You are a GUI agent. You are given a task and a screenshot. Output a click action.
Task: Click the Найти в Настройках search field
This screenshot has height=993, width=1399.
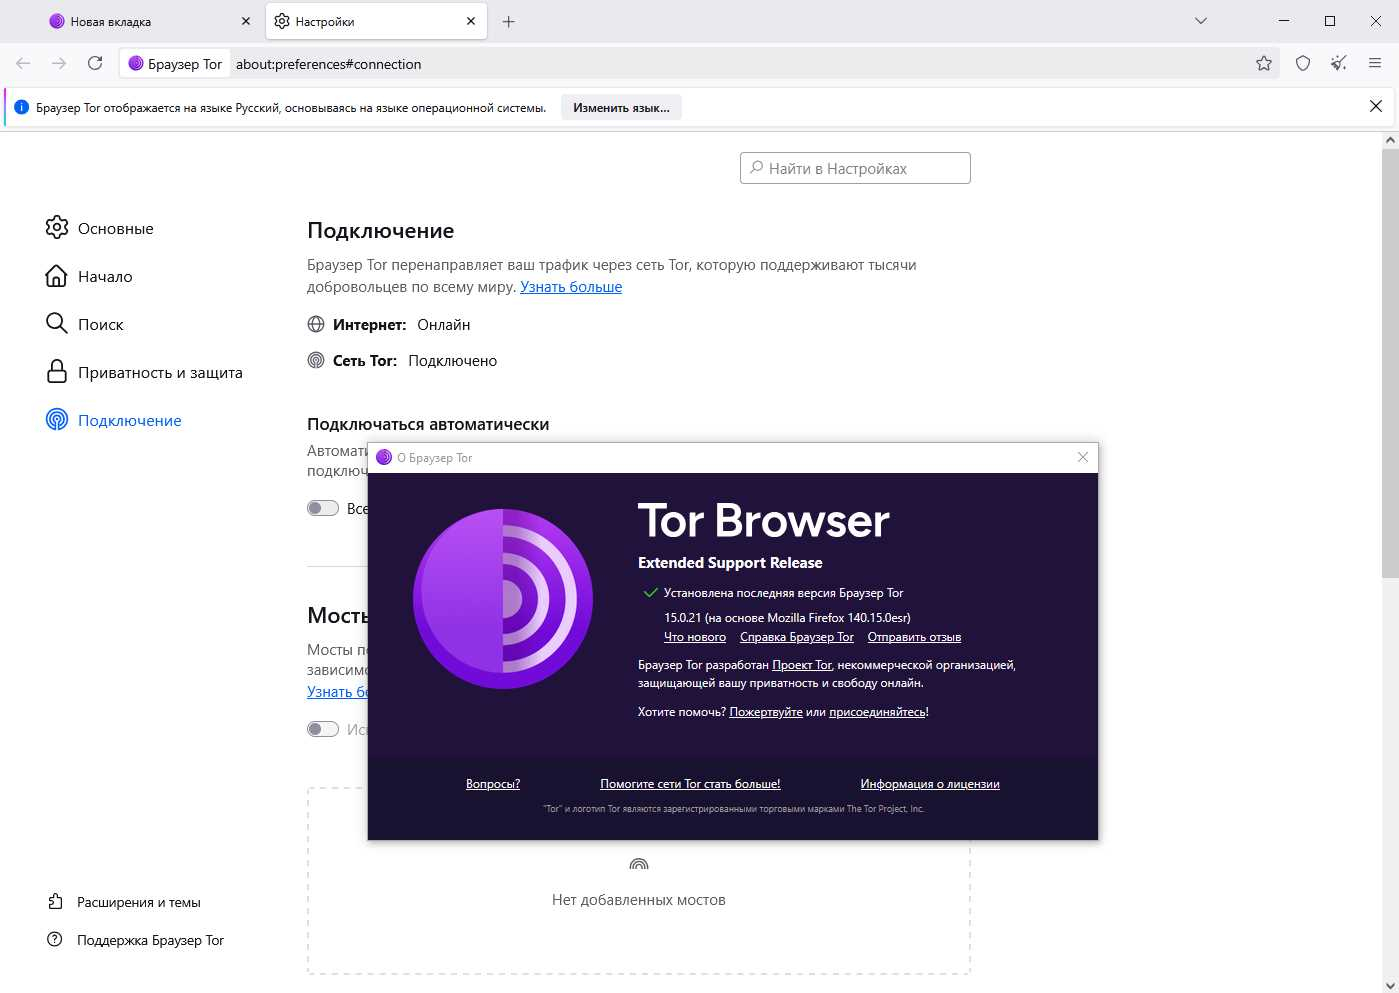point(855,168)
